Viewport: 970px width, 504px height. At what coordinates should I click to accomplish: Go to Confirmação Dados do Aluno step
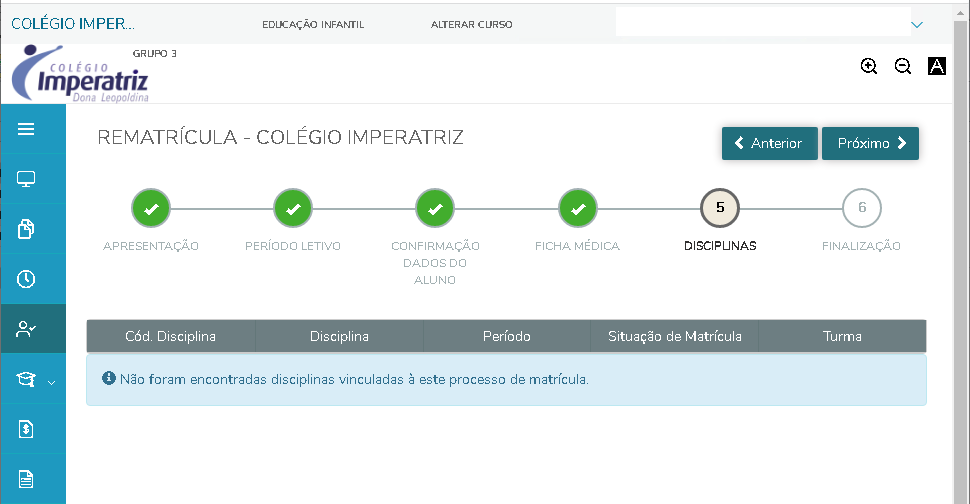(x=436, y=208)
